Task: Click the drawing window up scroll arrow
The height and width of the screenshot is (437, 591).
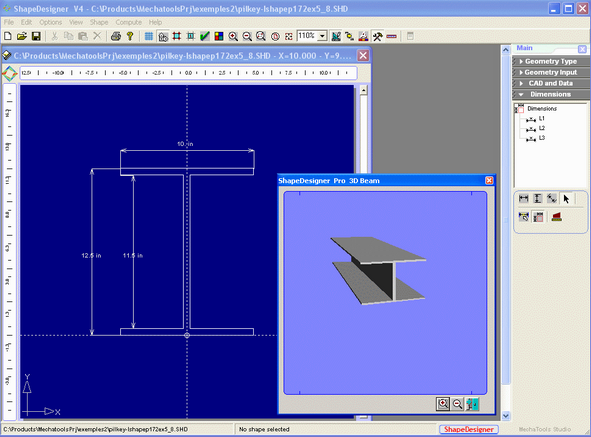Action: tap(363, 90)
